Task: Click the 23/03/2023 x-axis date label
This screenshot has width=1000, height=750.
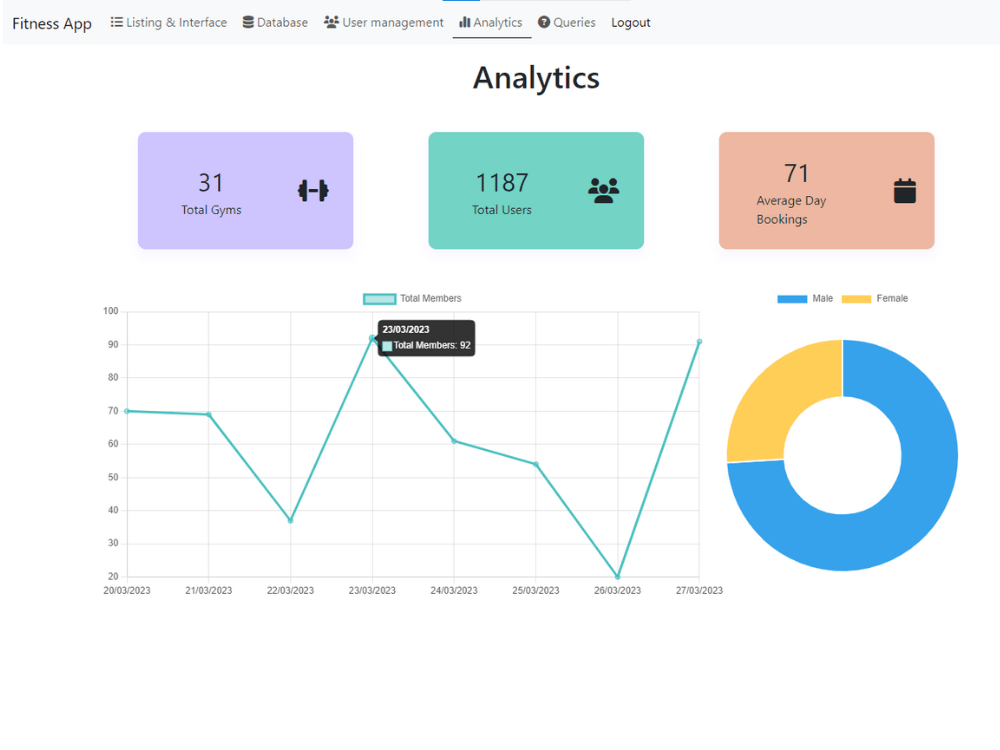Action: point(372,591)
